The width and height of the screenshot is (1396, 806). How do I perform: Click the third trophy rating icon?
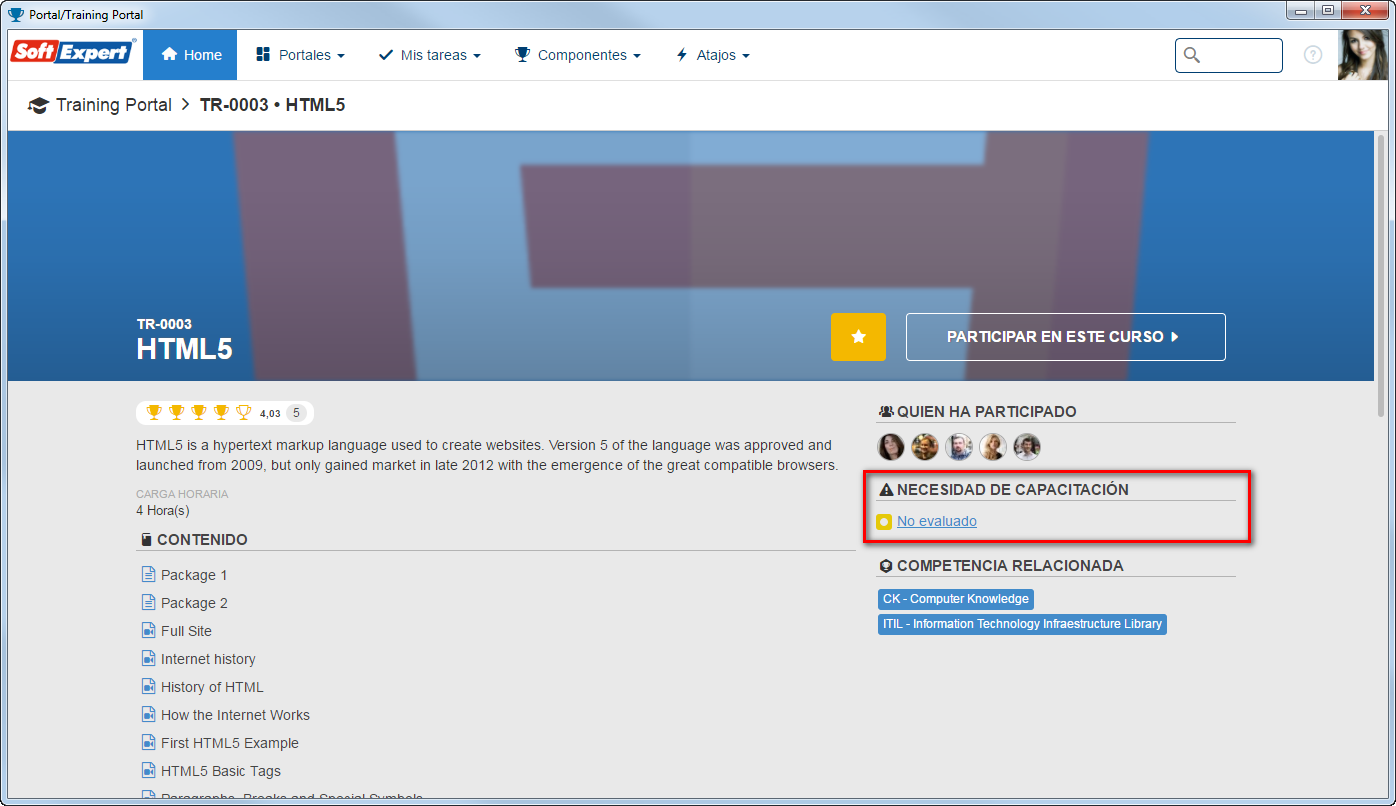point(198,412)
